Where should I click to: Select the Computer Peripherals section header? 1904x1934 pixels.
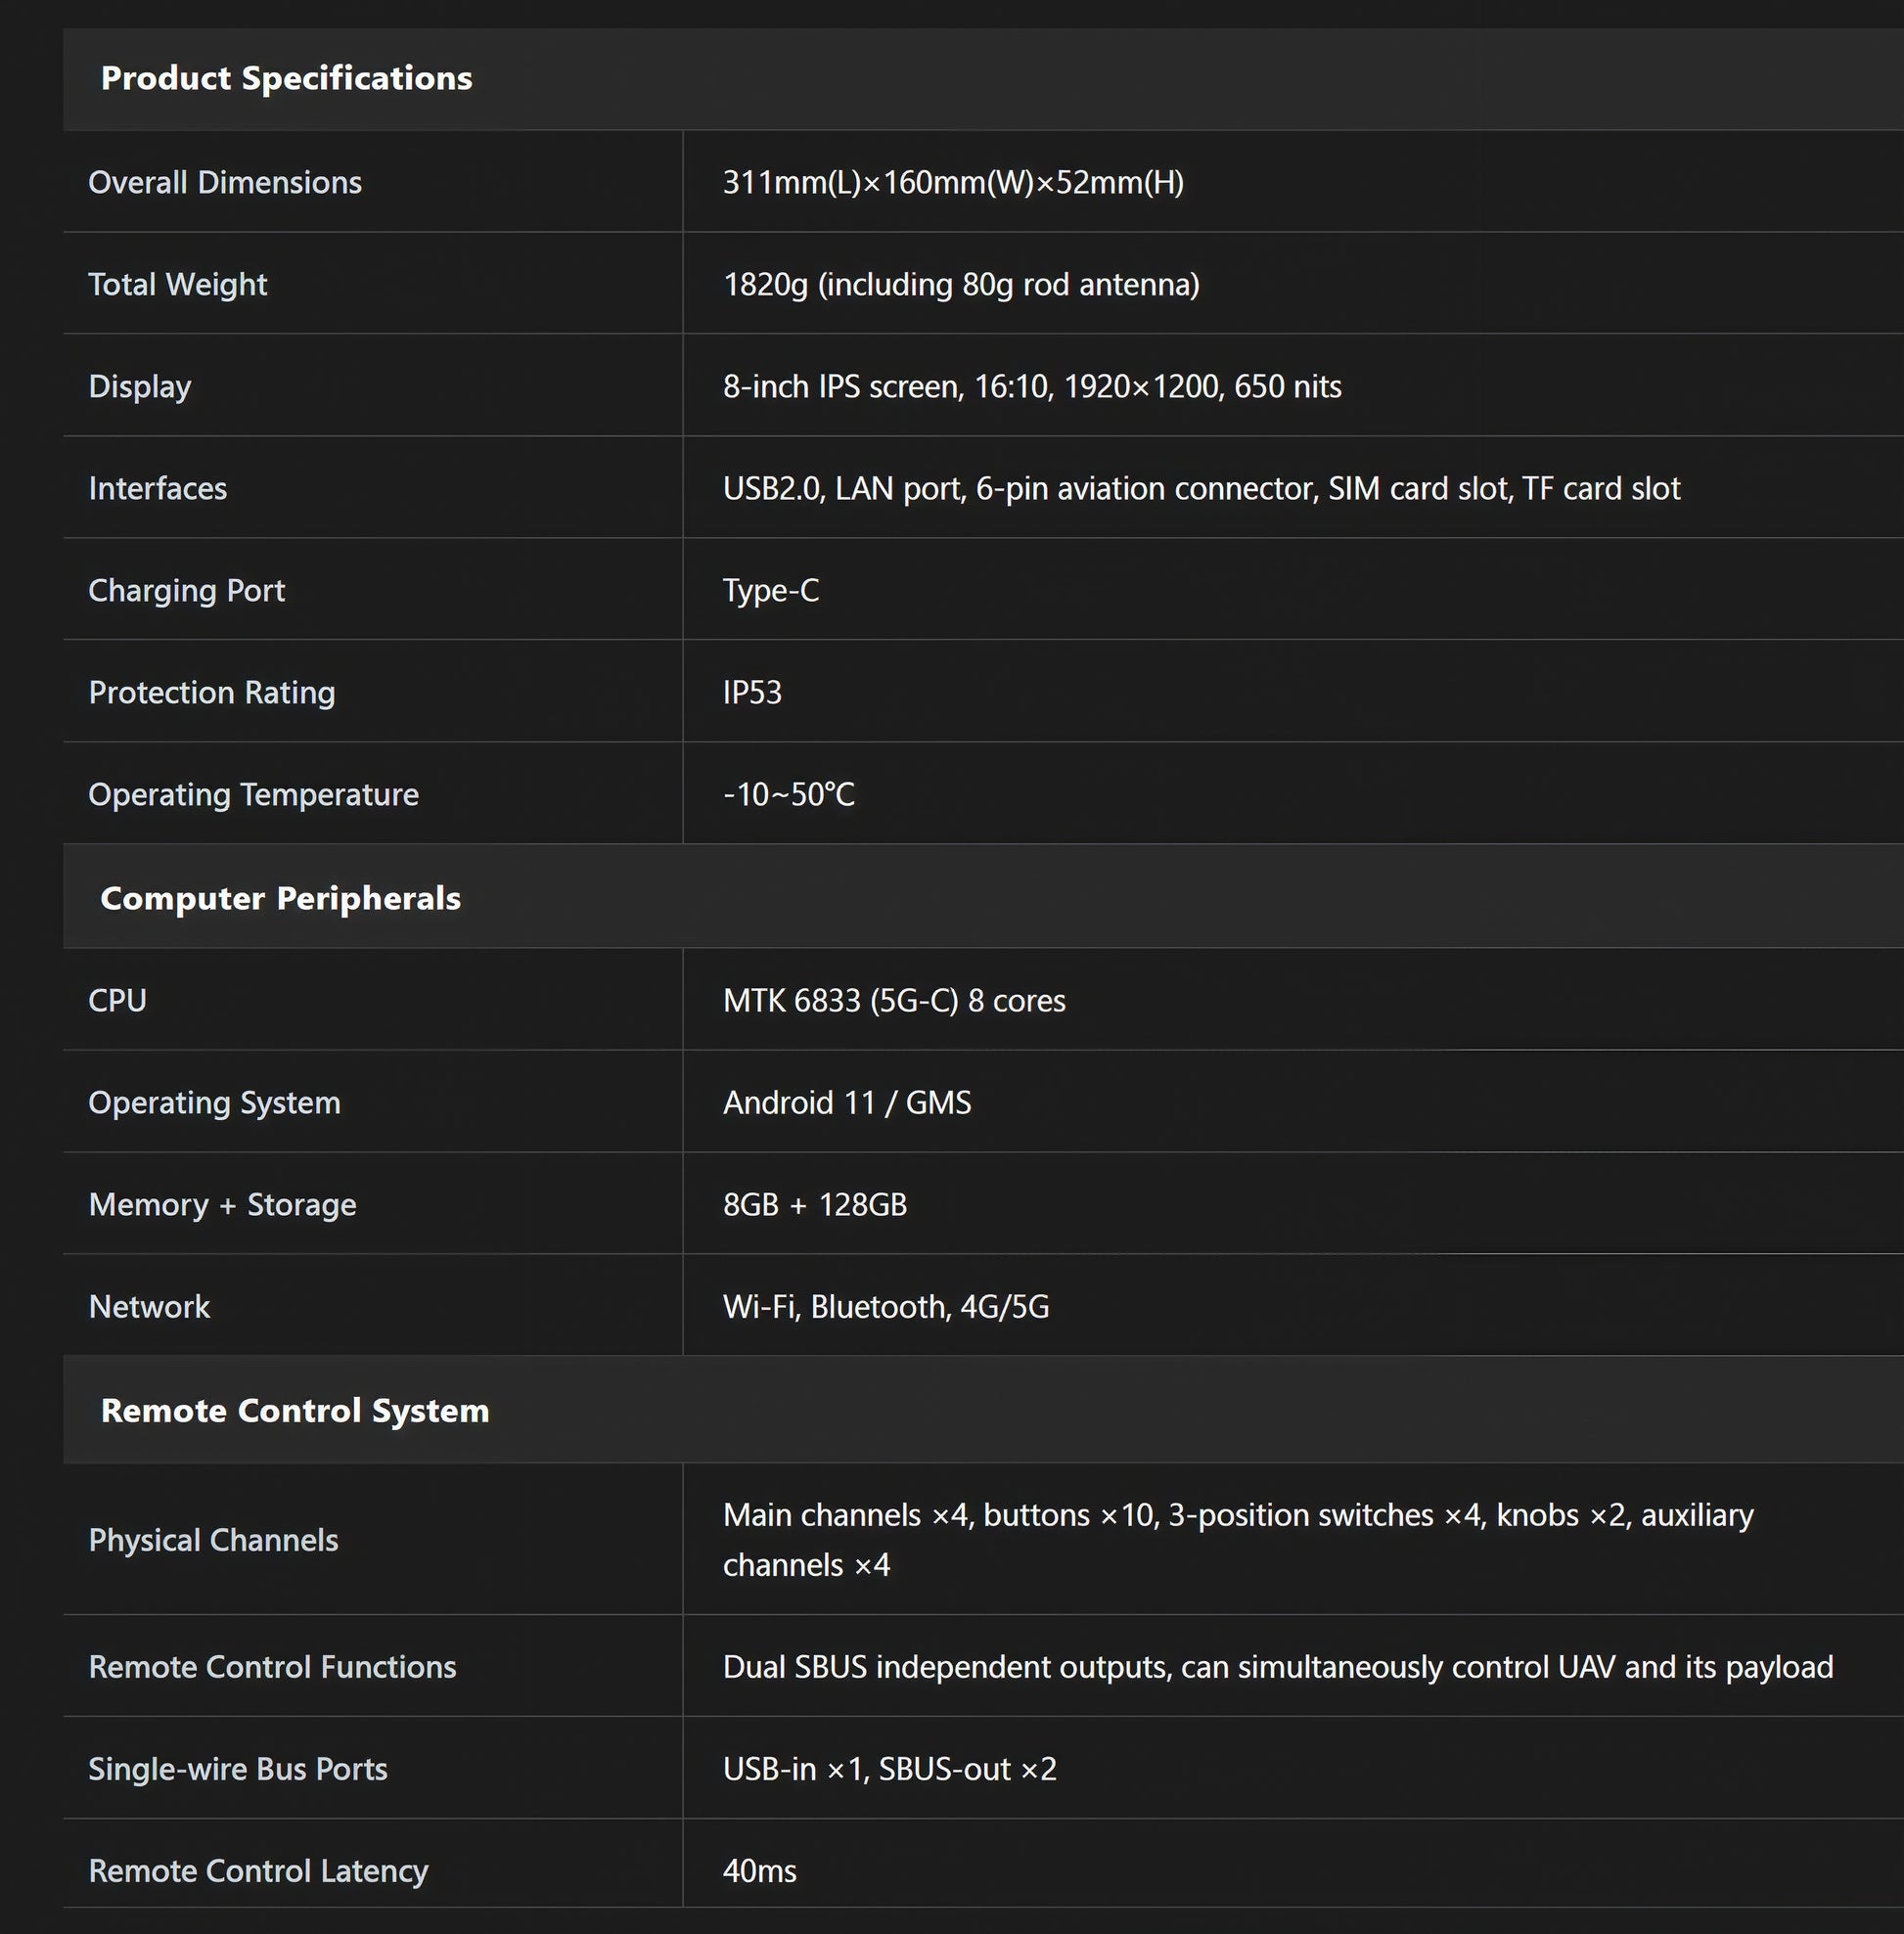[x=280, y=898]
